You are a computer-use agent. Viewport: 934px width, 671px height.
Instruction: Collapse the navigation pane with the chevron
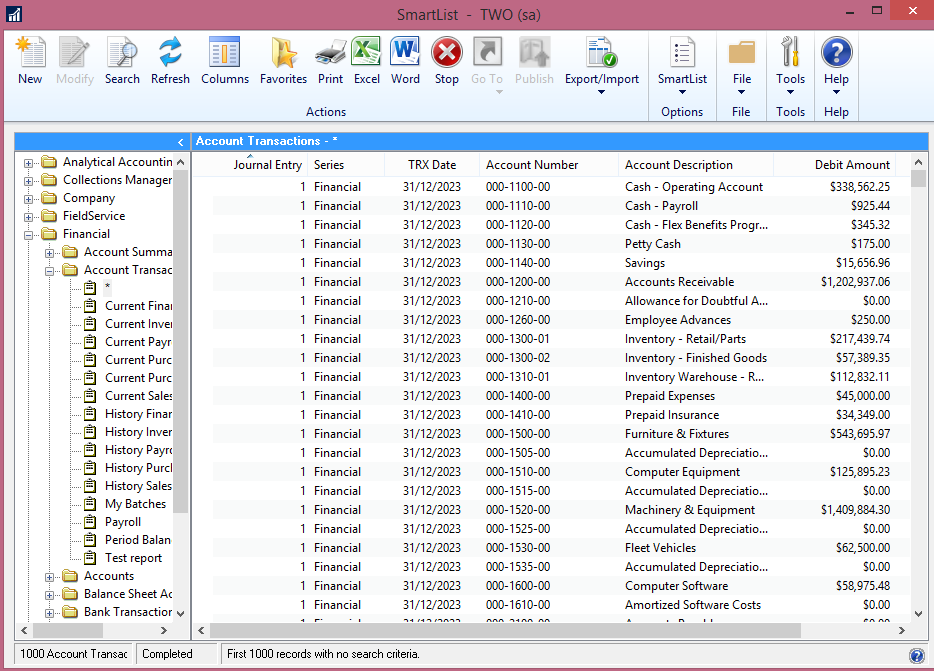point(180,142)
